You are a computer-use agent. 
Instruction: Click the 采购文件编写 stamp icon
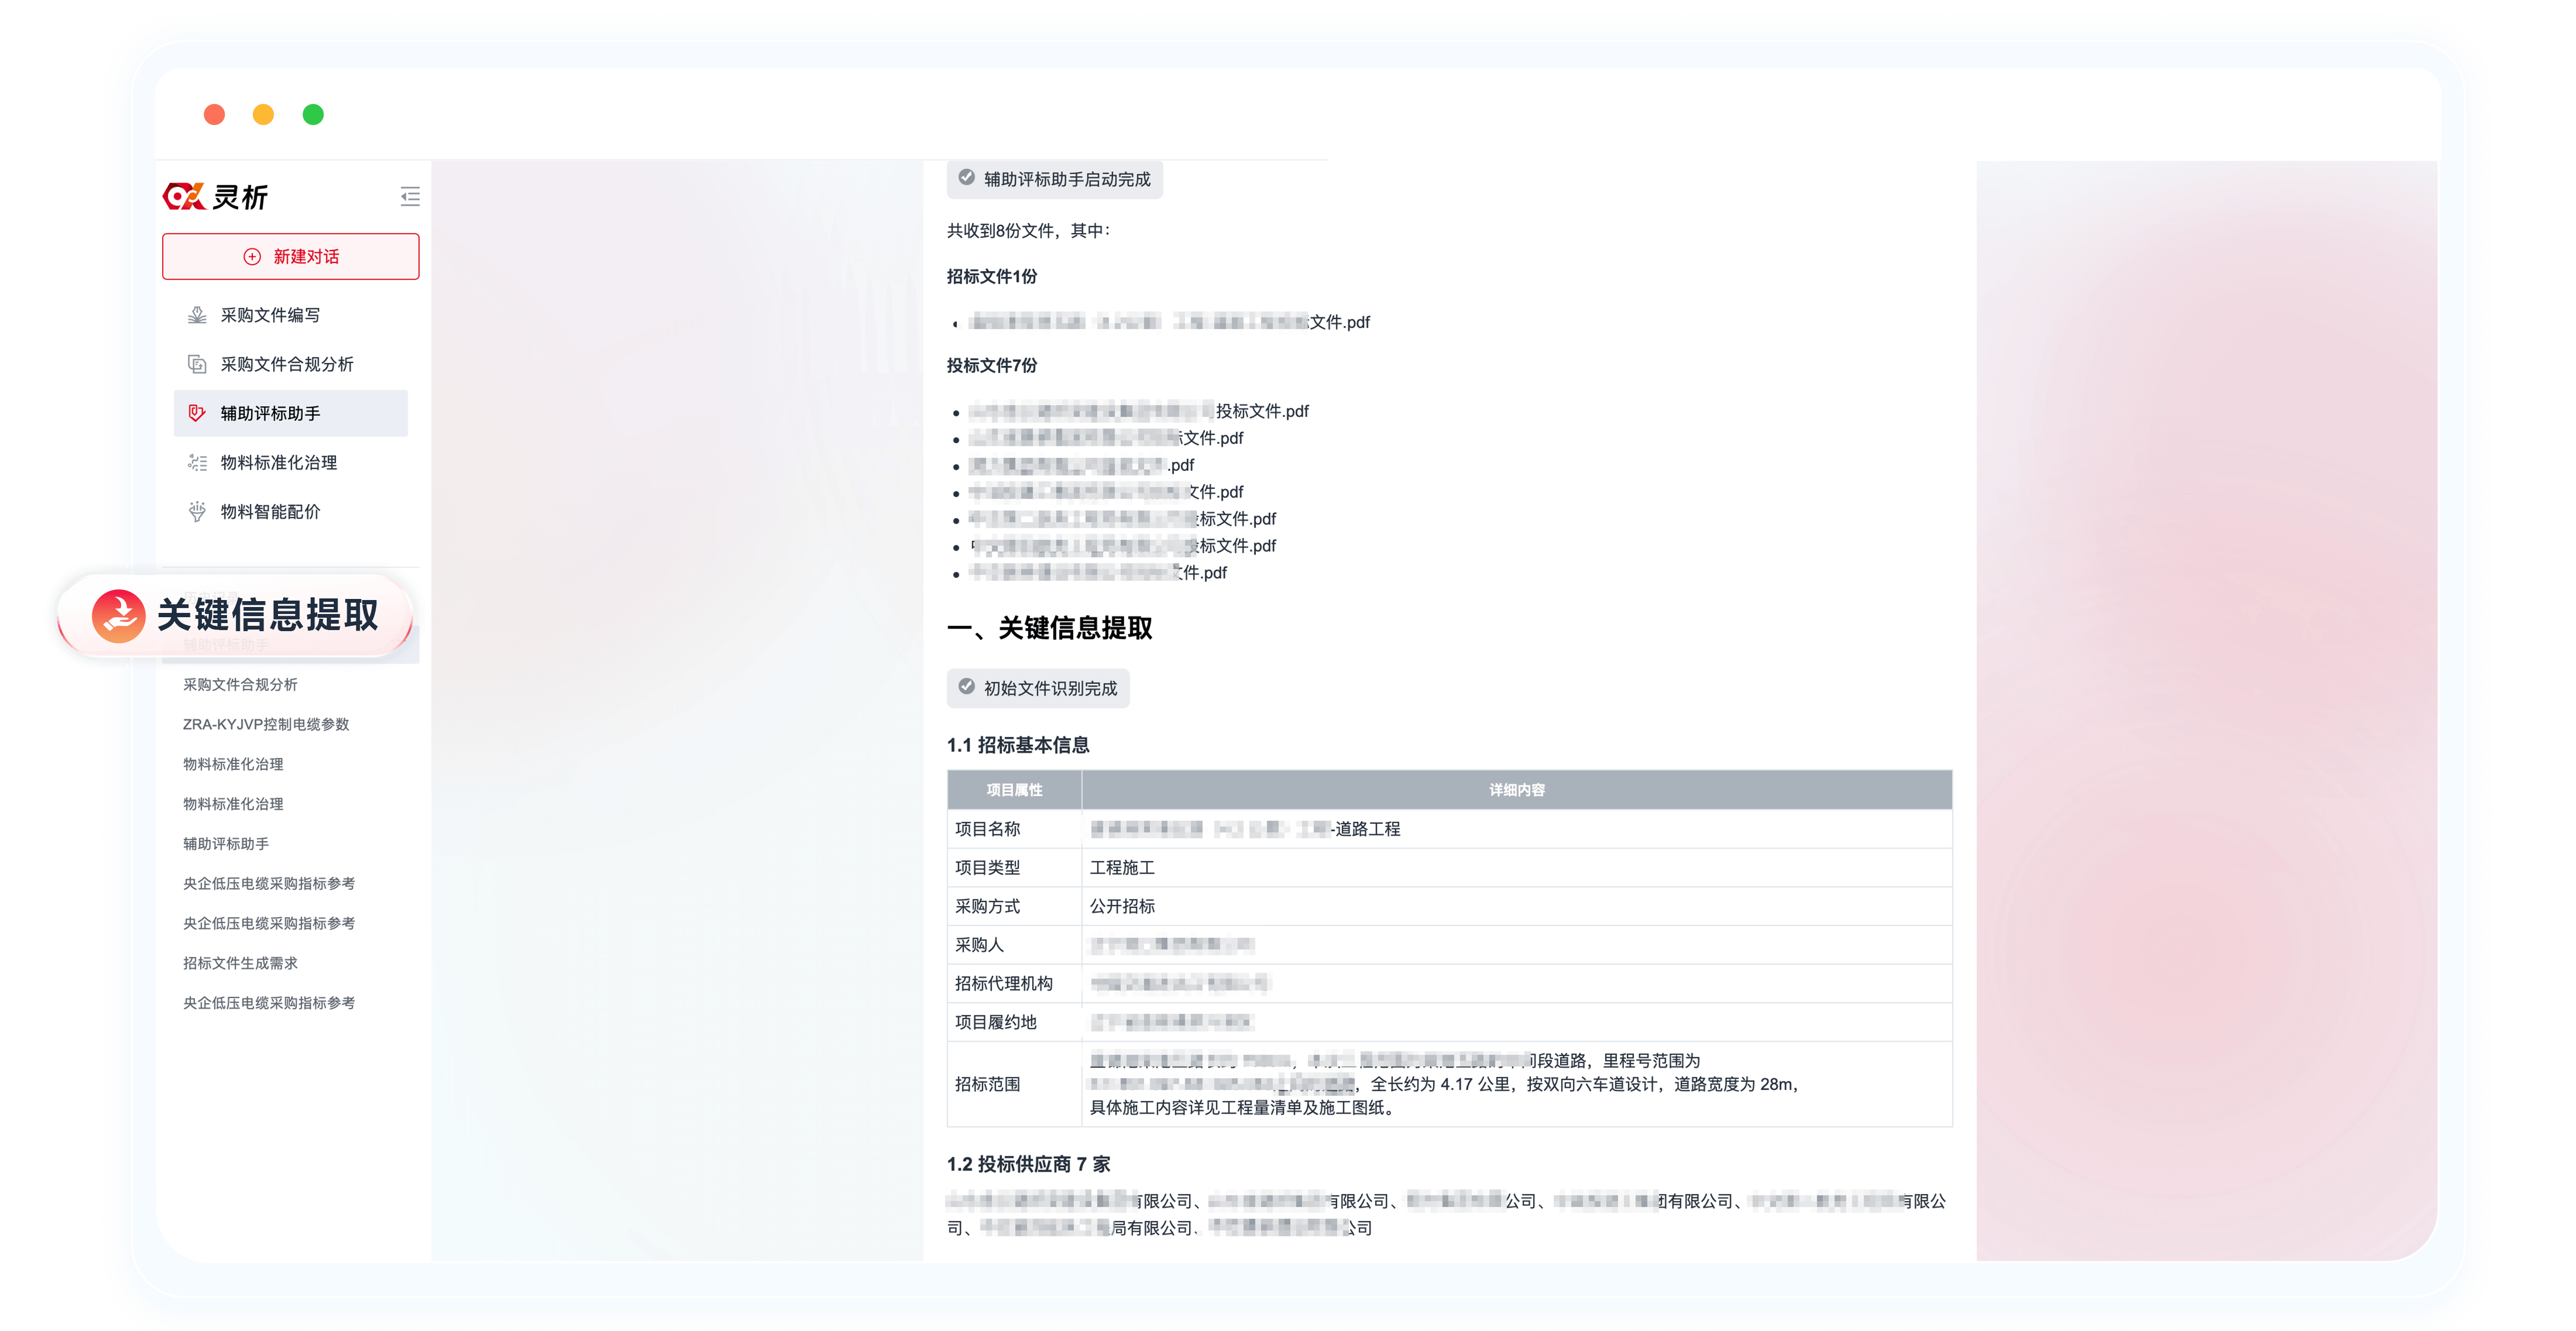(x=197, y=315)
